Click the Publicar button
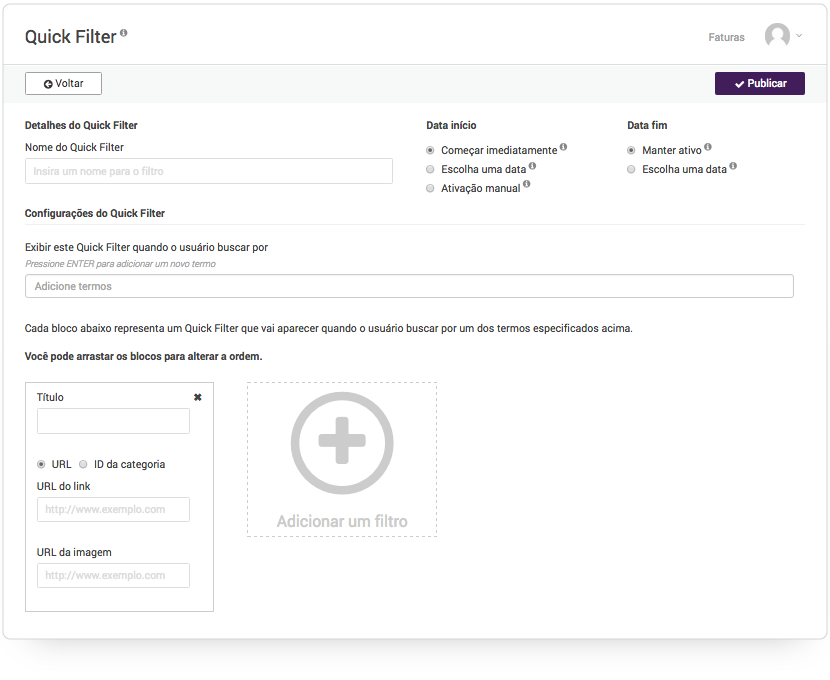Screen dimensions: 830x680 (760, 84)
